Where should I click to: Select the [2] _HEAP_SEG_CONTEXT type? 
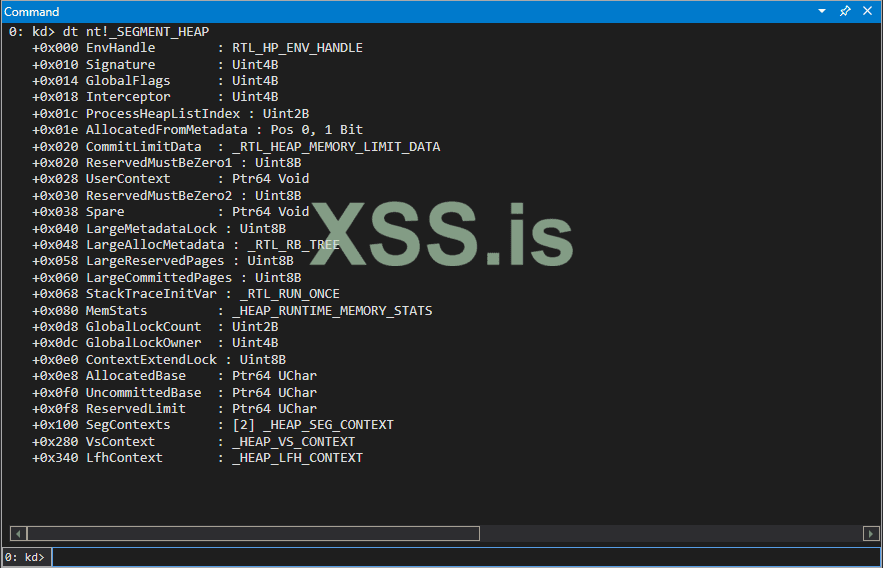point(313,425)
